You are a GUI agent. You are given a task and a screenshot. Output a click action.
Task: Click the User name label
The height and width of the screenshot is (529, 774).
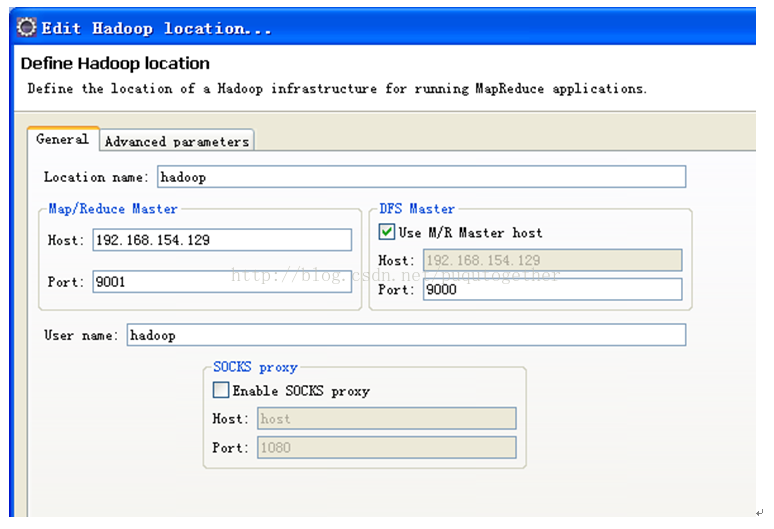(x=81, y=336)
